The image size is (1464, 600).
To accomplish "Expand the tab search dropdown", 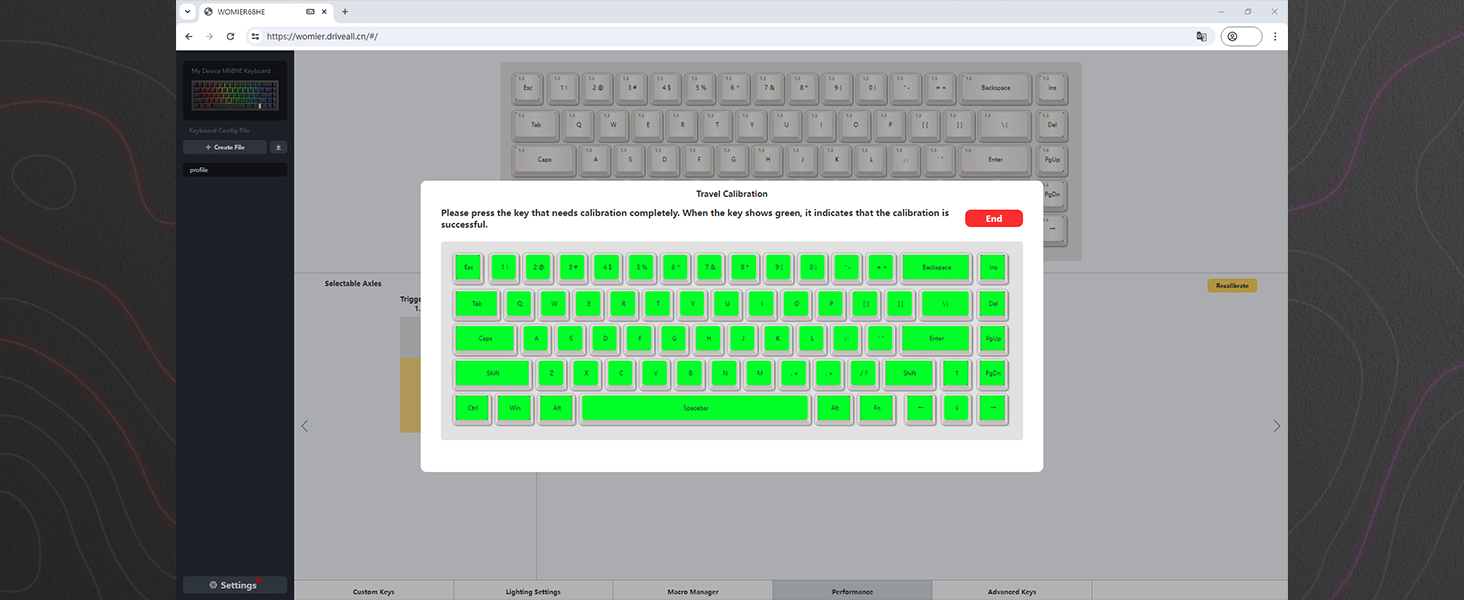I will click(187, 11).
